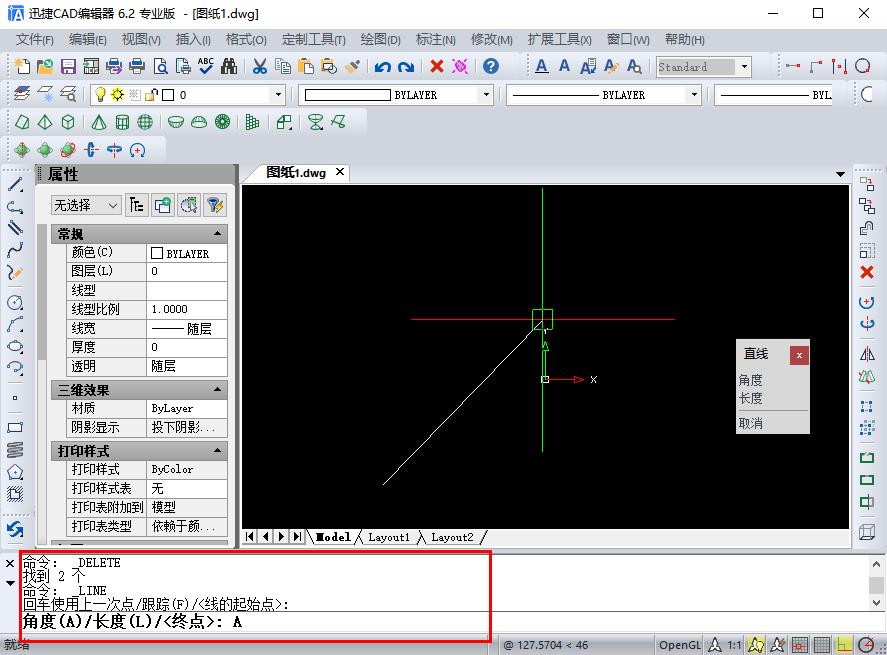Image resolution: width=887 pixels, height=655 pixels.
Task: Toggle layer freeze sun icon
Action: pyautogui.click(x=117, y=94)
